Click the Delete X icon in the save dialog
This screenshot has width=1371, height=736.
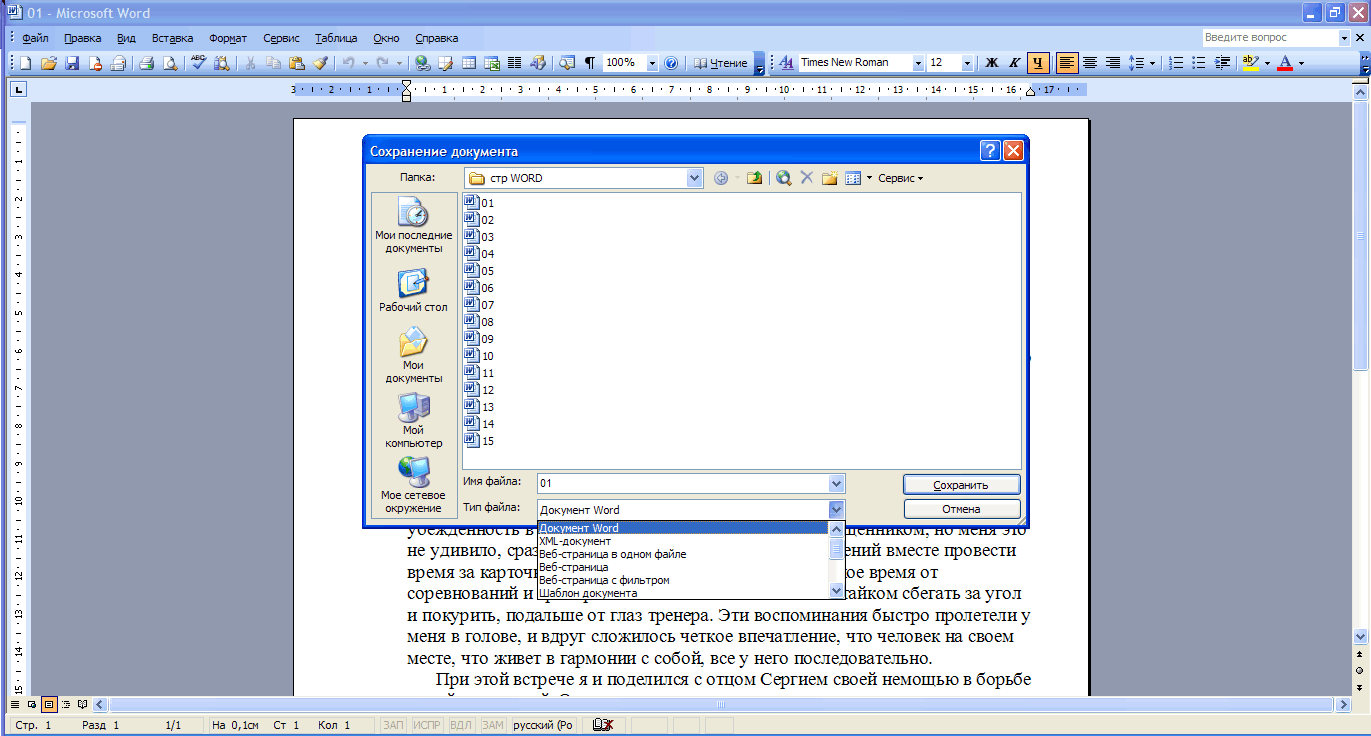point(807,178)
